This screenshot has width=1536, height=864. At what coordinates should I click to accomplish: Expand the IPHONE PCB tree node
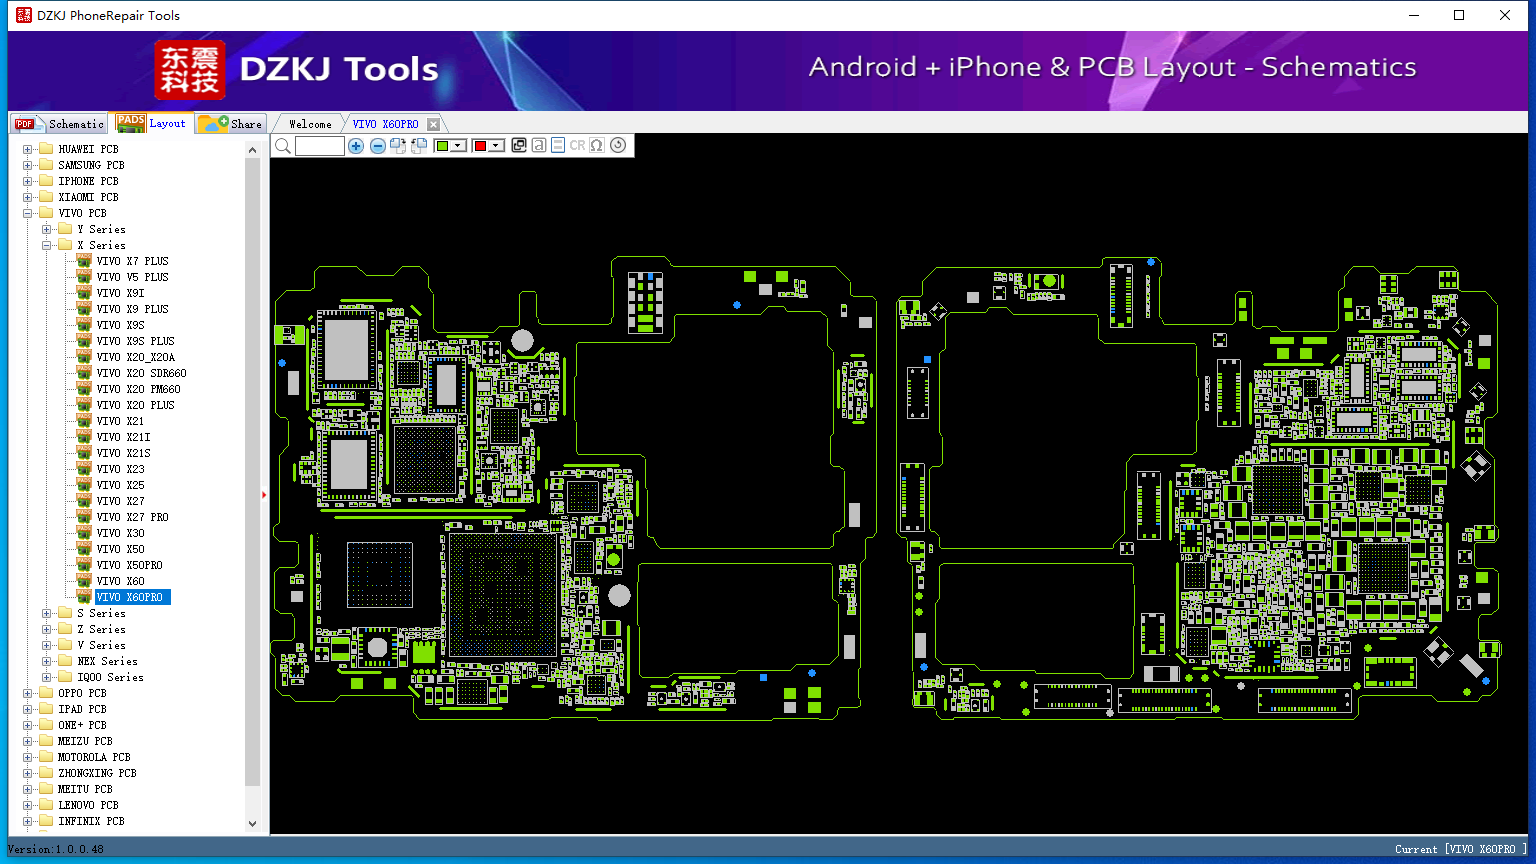click(x=28, y=181)
